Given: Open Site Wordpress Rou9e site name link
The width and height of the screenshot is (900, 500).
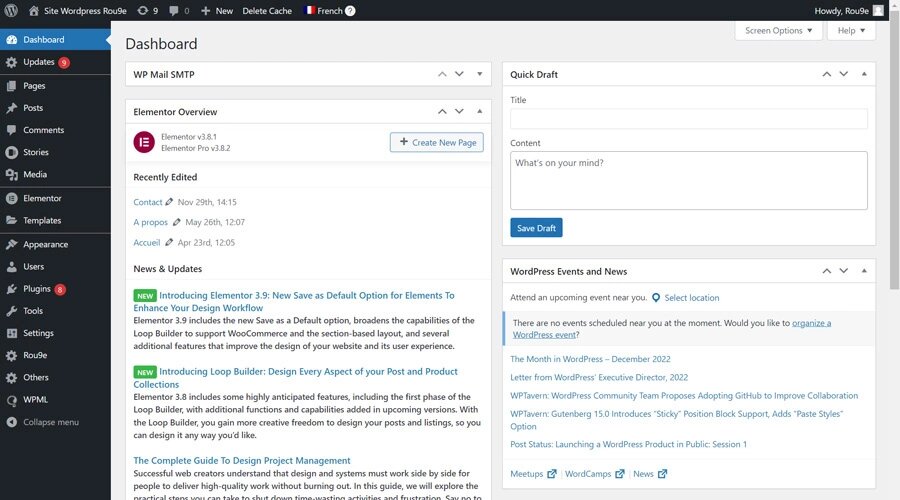Looking at the screenshot, I should pyautogui.click(x=85, y=10).
